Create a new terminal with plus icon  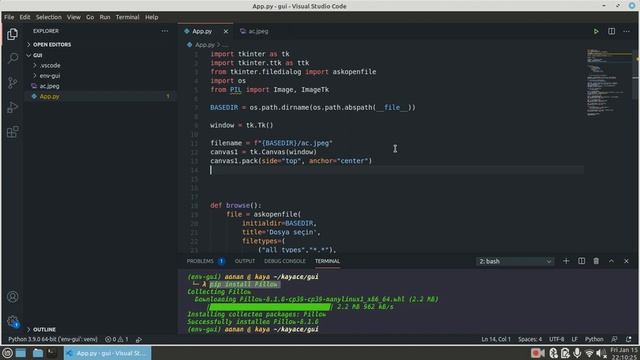point(566,261)
